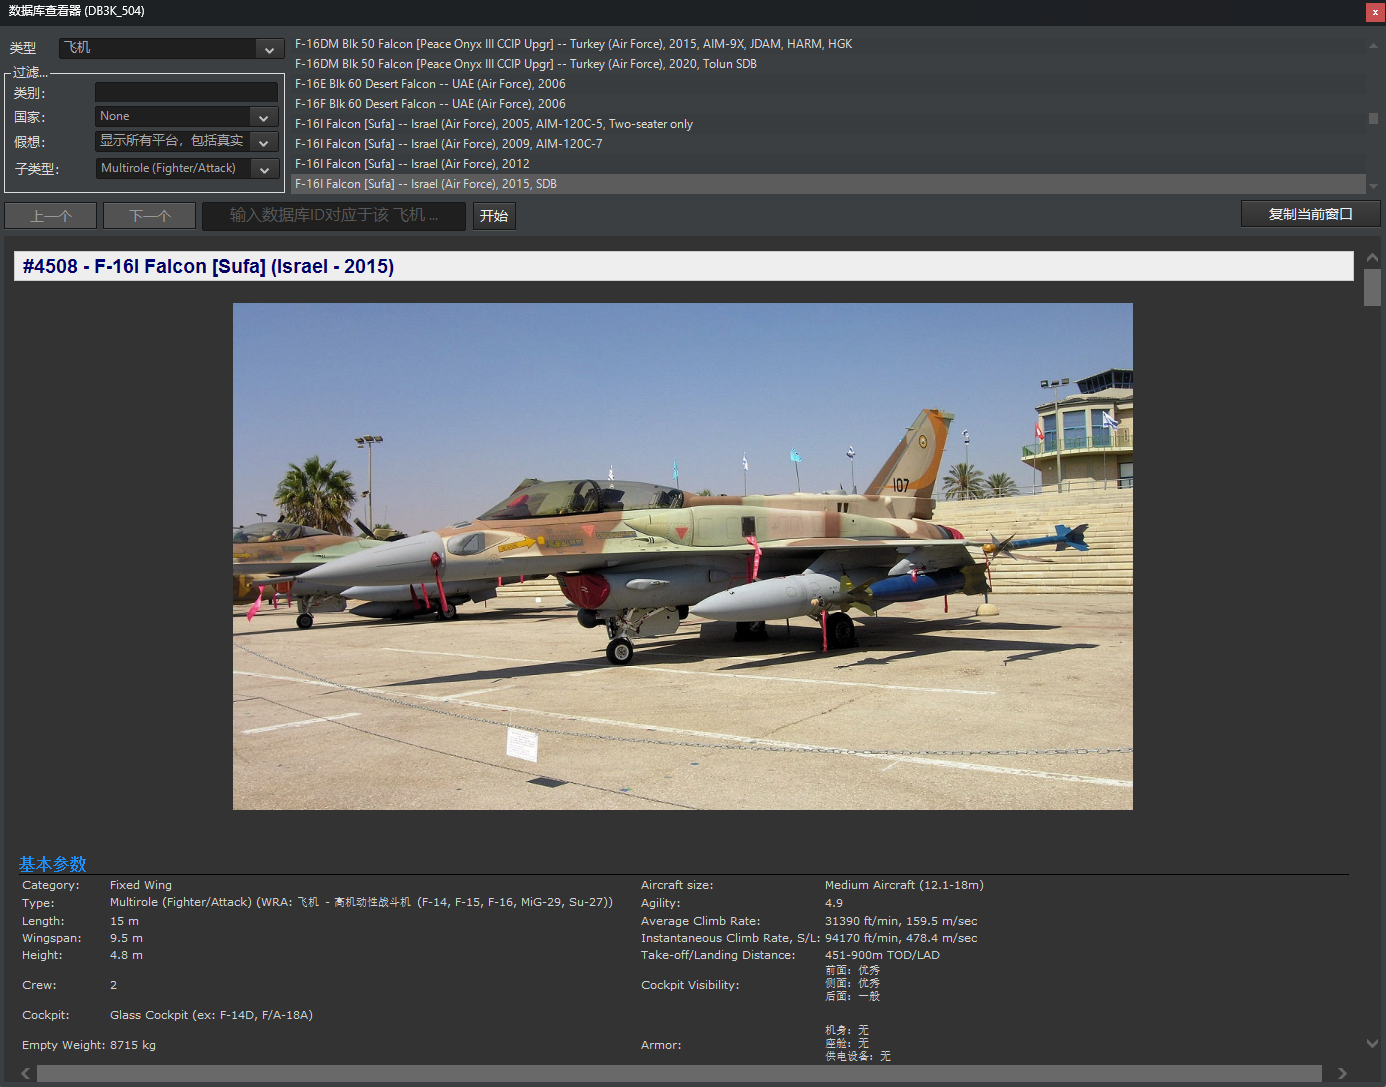Click the 复制当前窗口 button
The height and width of the screenshot is (1087, 1386).
pyautogui.click(x=1310, y=214)
